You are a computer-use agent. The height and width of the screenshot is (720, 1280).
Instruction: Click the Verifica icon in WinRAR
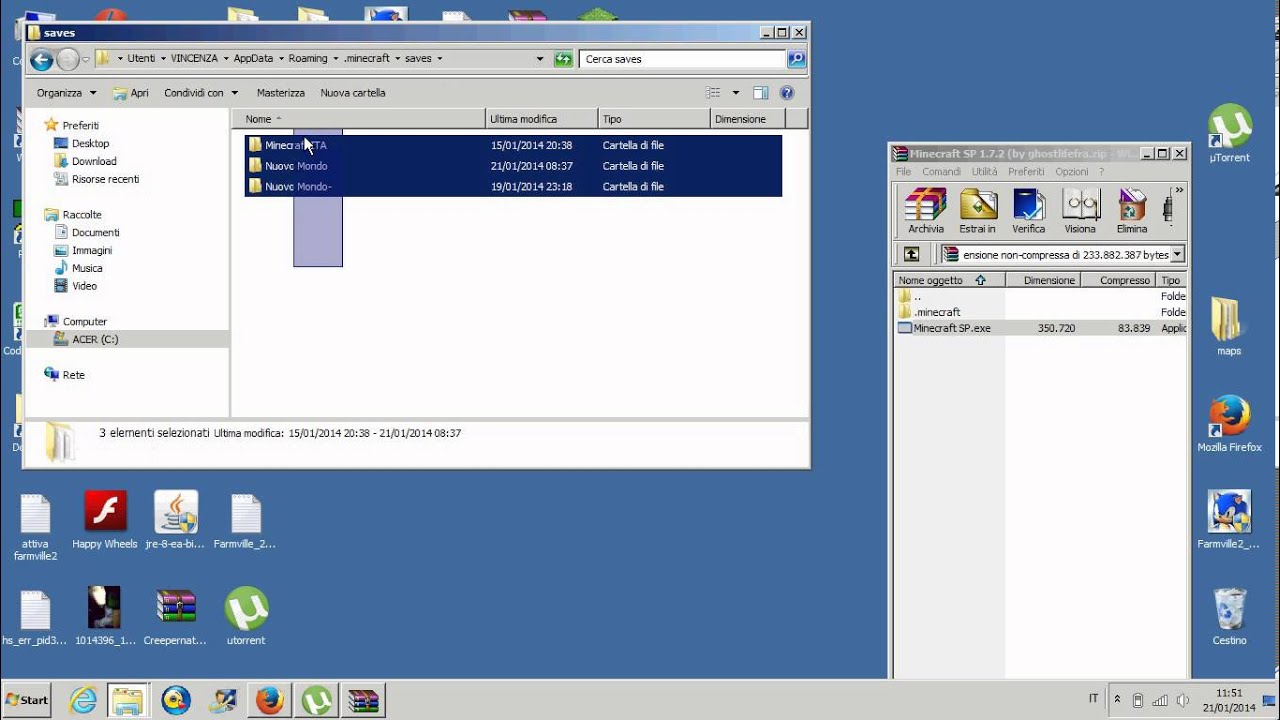[1029, 210]
